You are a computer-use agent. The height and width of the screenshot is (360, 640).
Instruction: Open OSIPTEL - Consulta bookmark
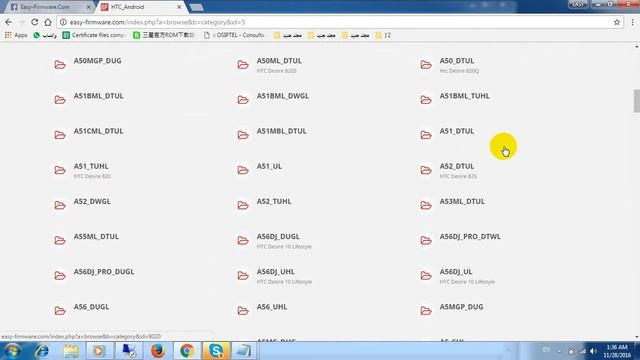234,35
